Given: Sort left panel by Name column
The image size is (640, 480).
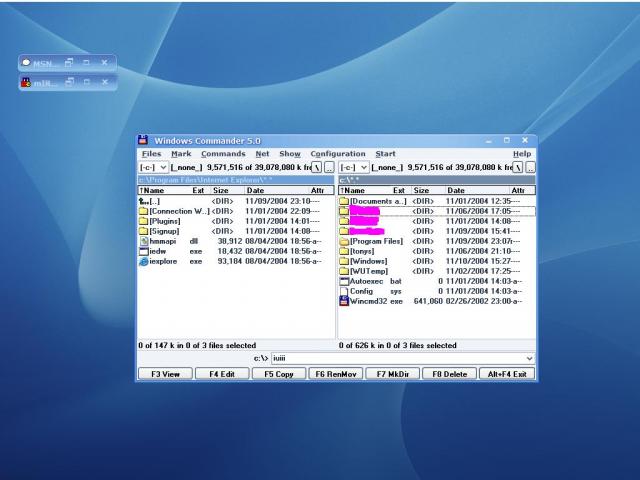Looking at the screenshot, I should tap(164, 190).
